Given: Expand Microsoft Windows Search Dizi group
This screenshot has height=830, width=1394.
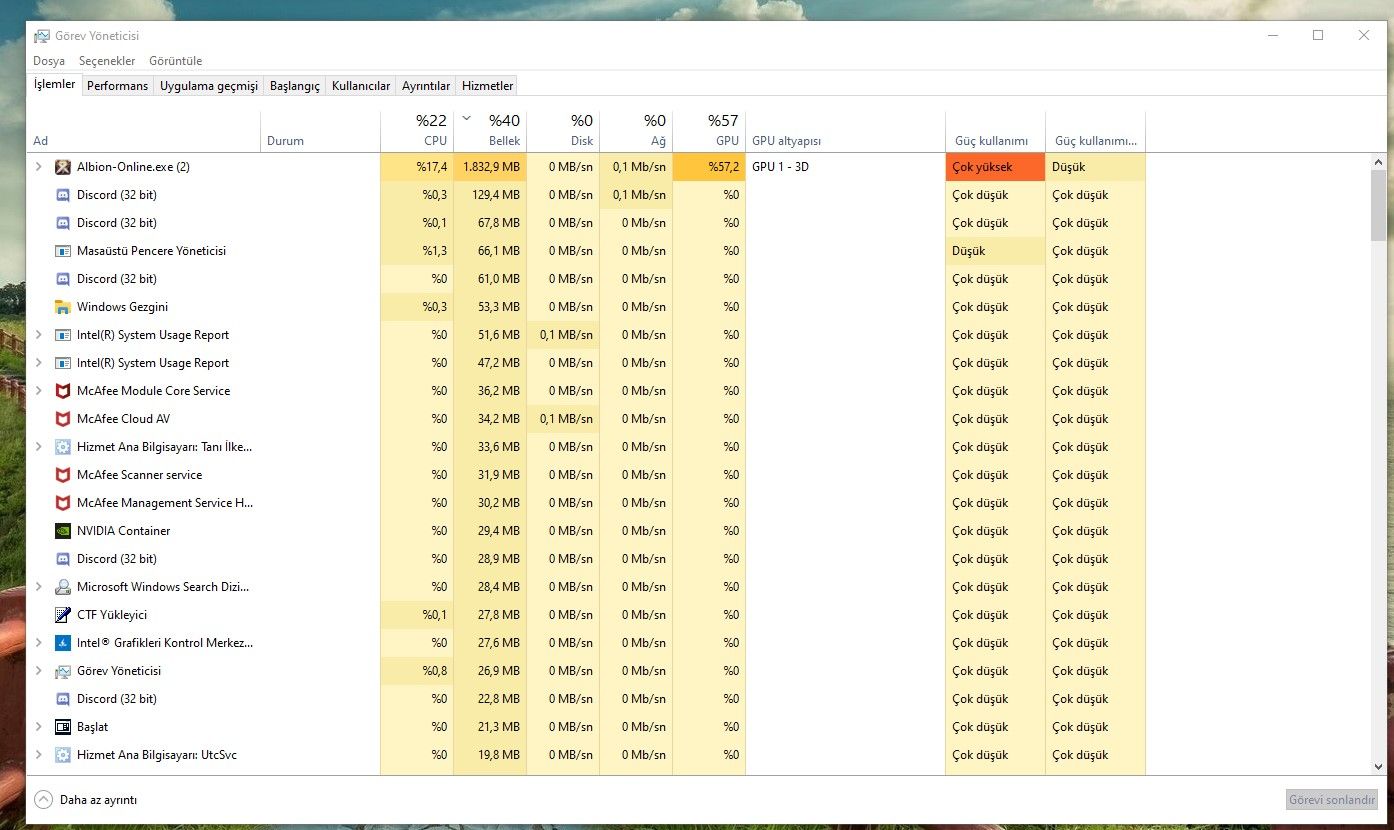Looking at the screenshot, I should [39, 587].
